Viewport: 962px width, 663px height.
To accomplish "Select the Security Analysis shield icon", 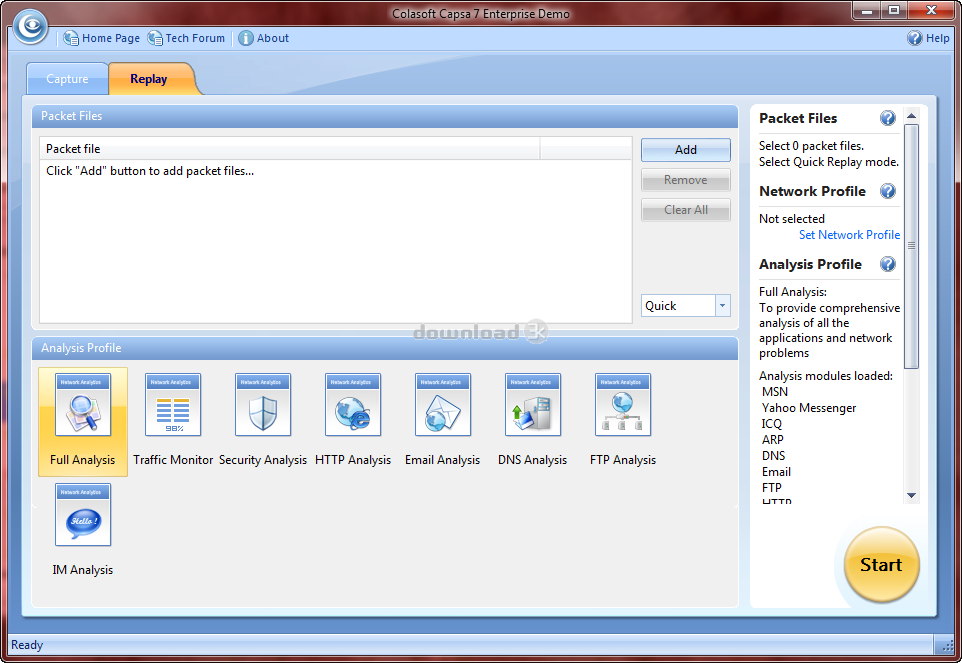I will pos(263,405).
